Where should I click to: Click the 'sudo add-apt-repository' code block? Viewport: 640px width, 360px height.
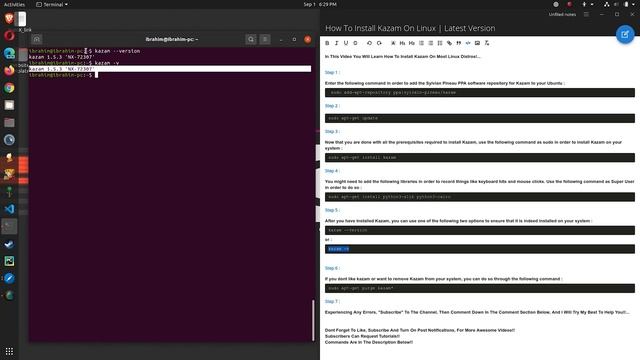480,93
